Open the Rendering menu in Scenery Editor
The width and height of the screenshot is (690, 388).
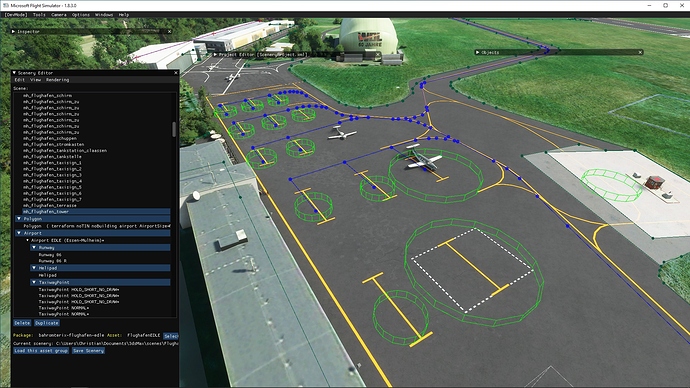(58, 80)
